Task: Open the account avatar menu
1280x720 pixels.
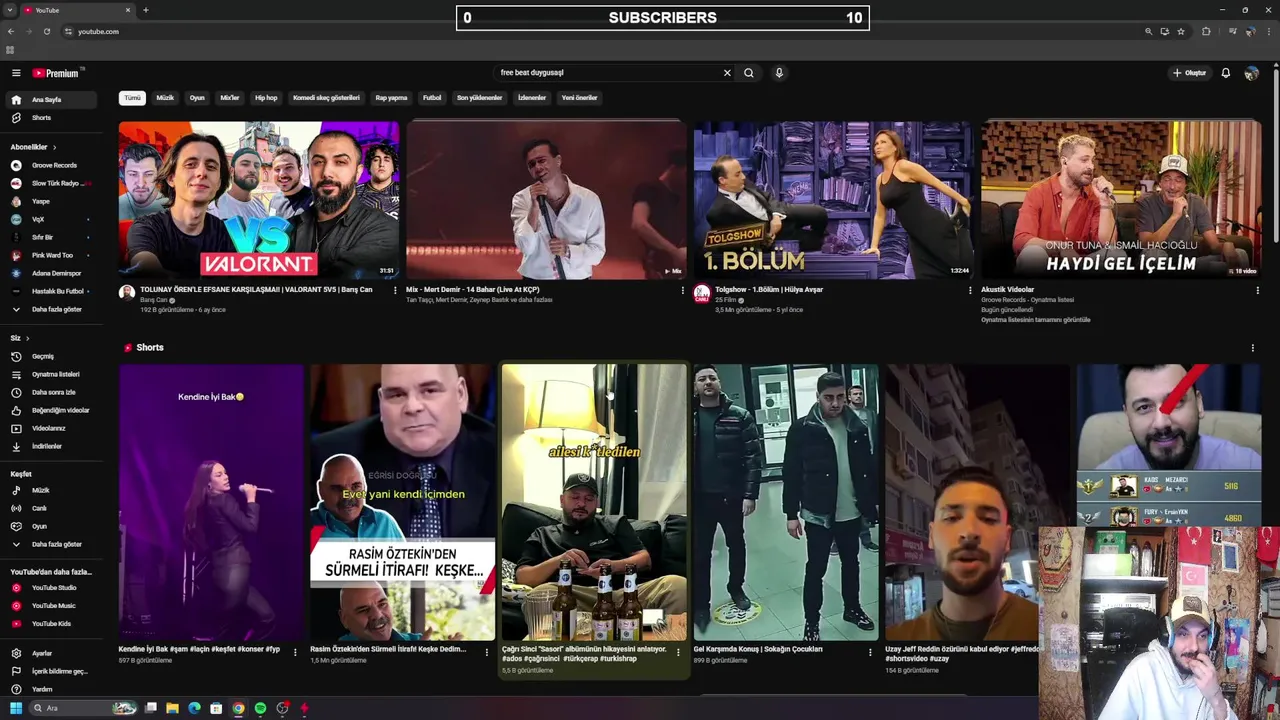Action: 1251,73
